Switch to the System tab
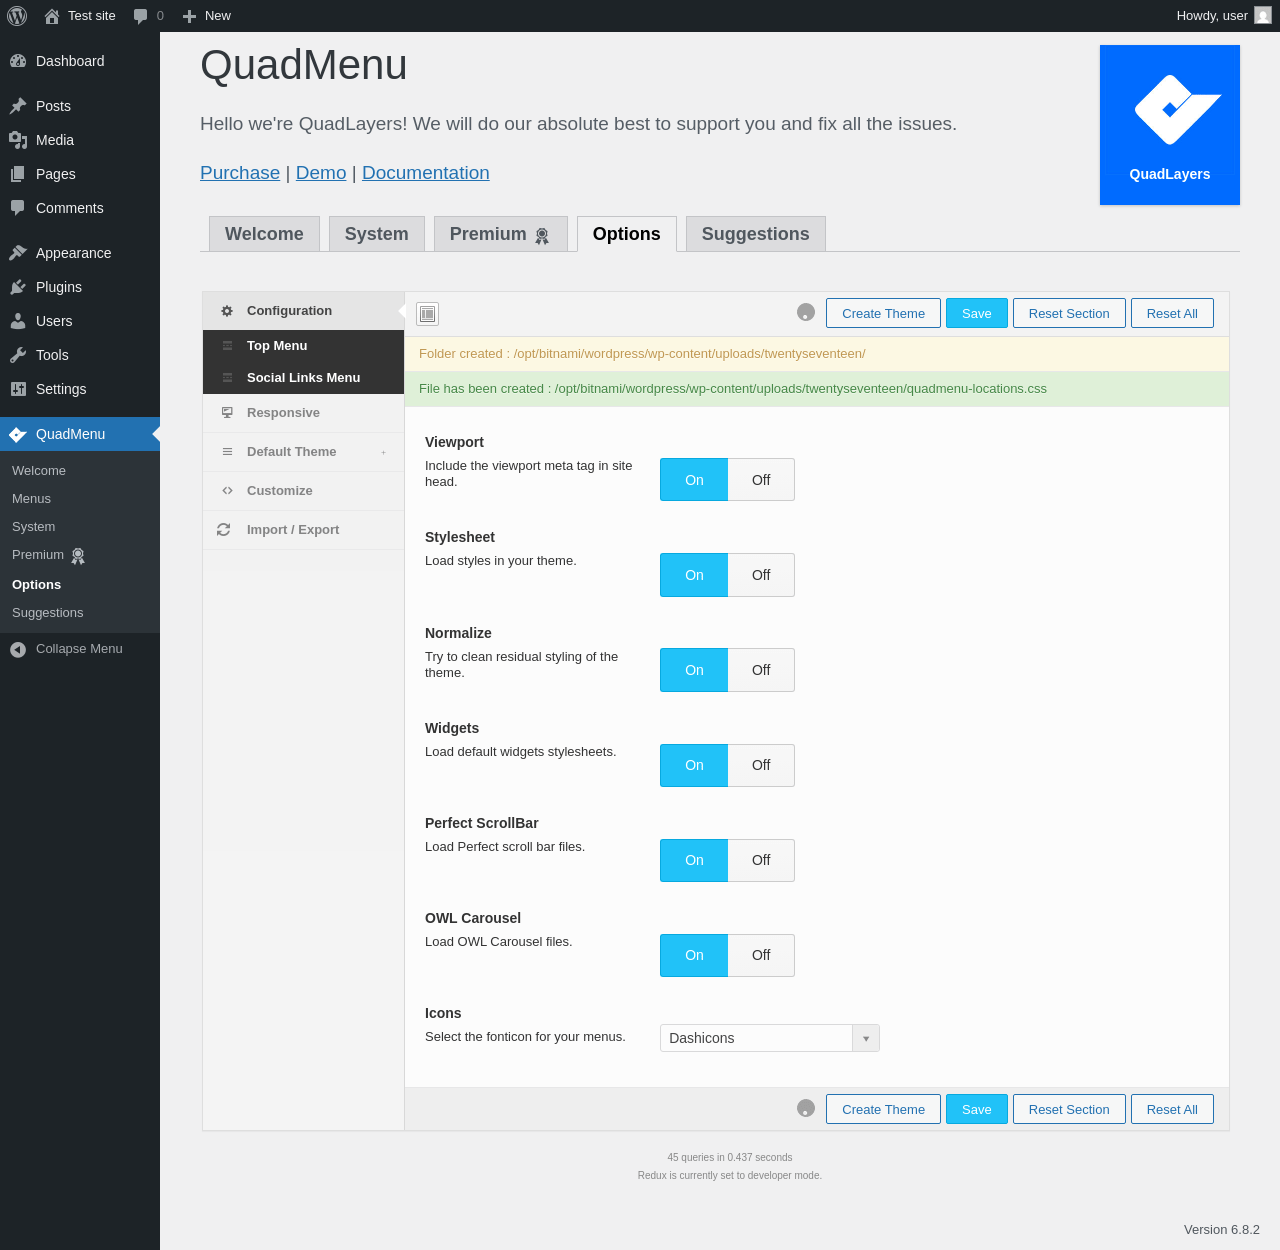This screenshot has height=1250, width=1280. coord(377,234)
